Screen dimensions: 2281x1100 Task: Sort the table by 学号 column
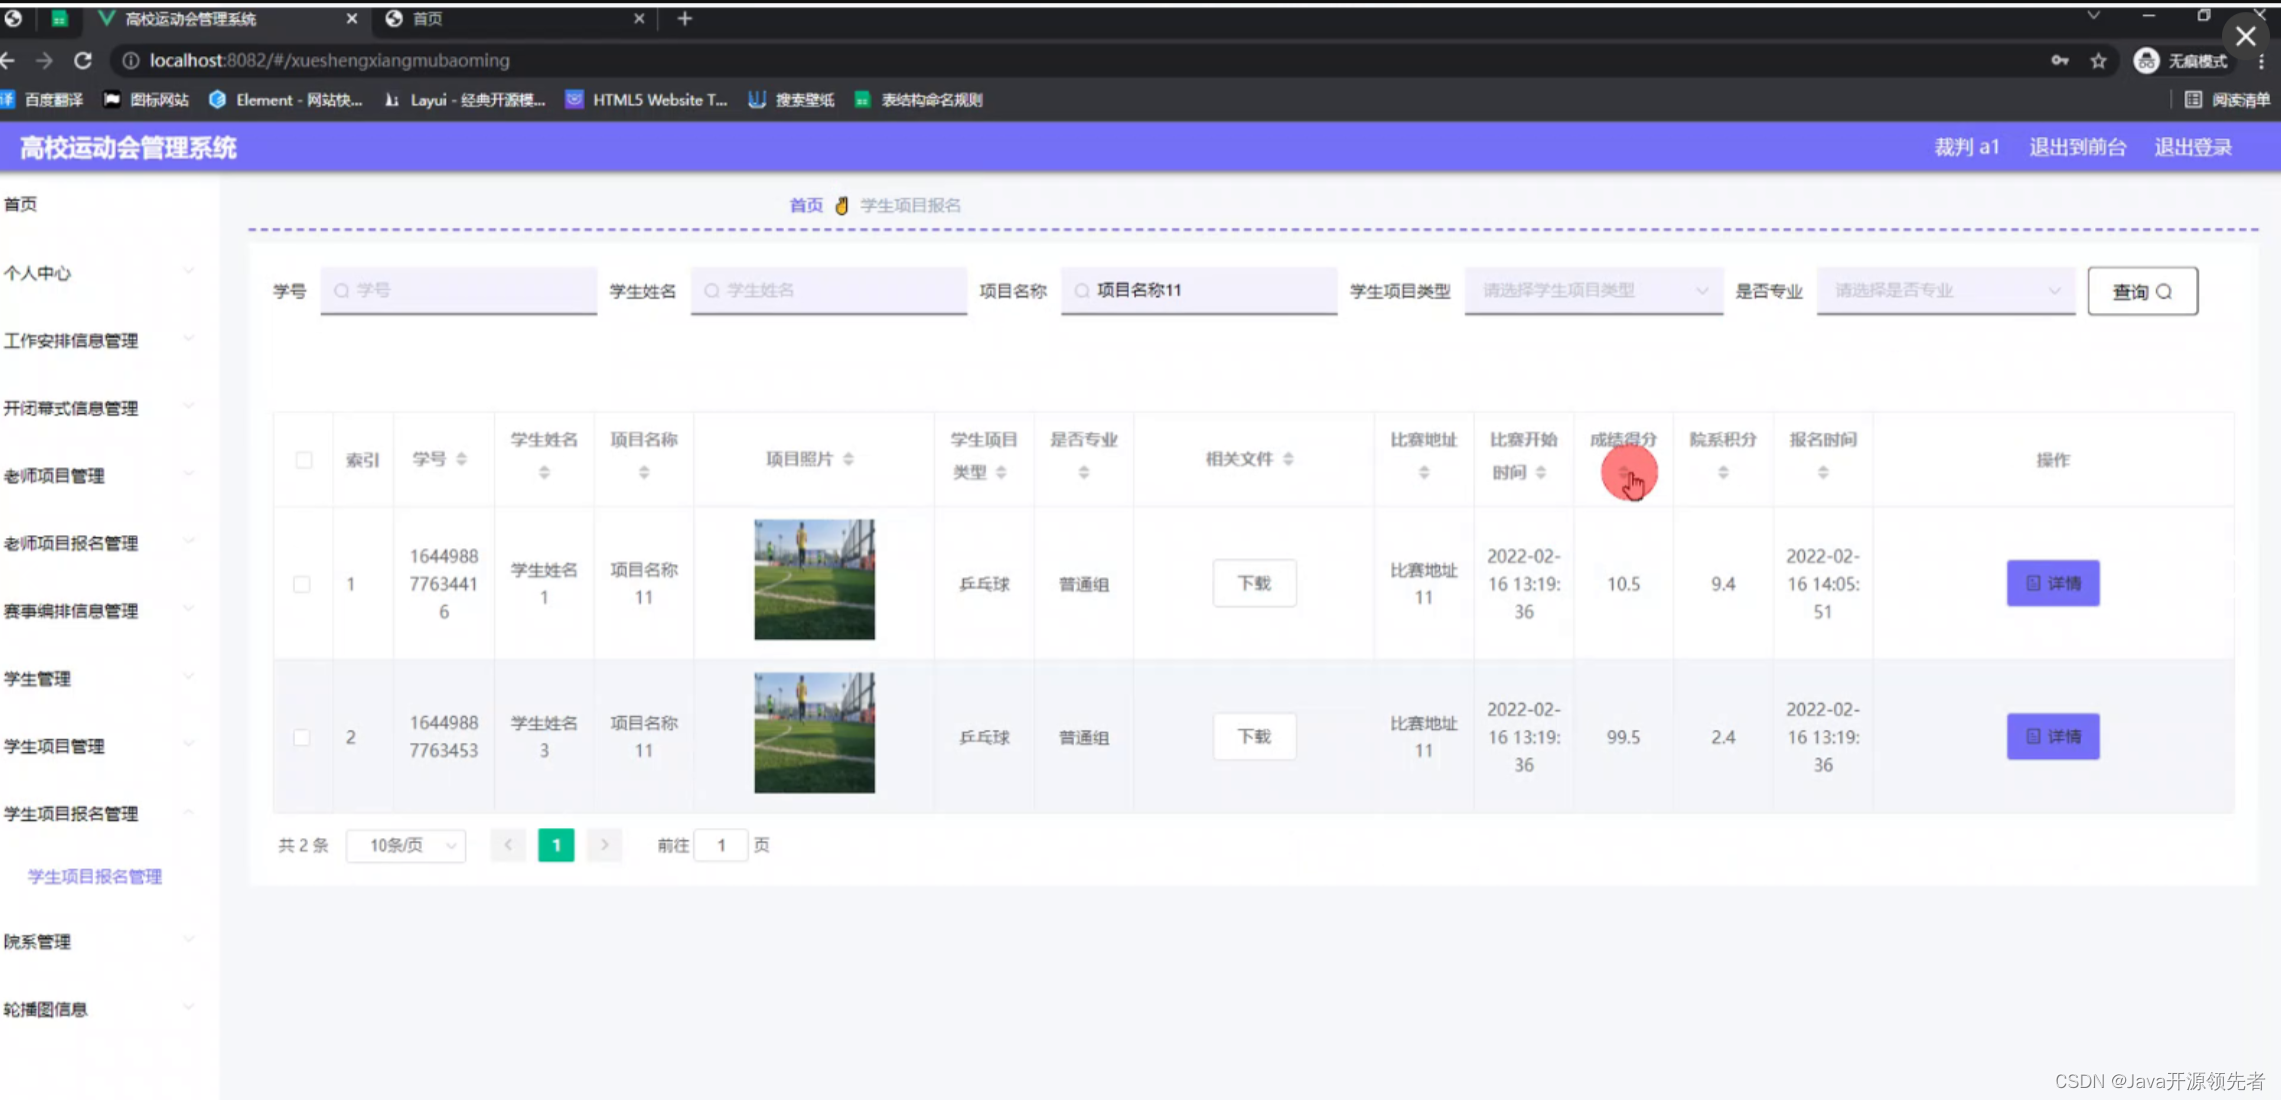(x=461, y=459)
